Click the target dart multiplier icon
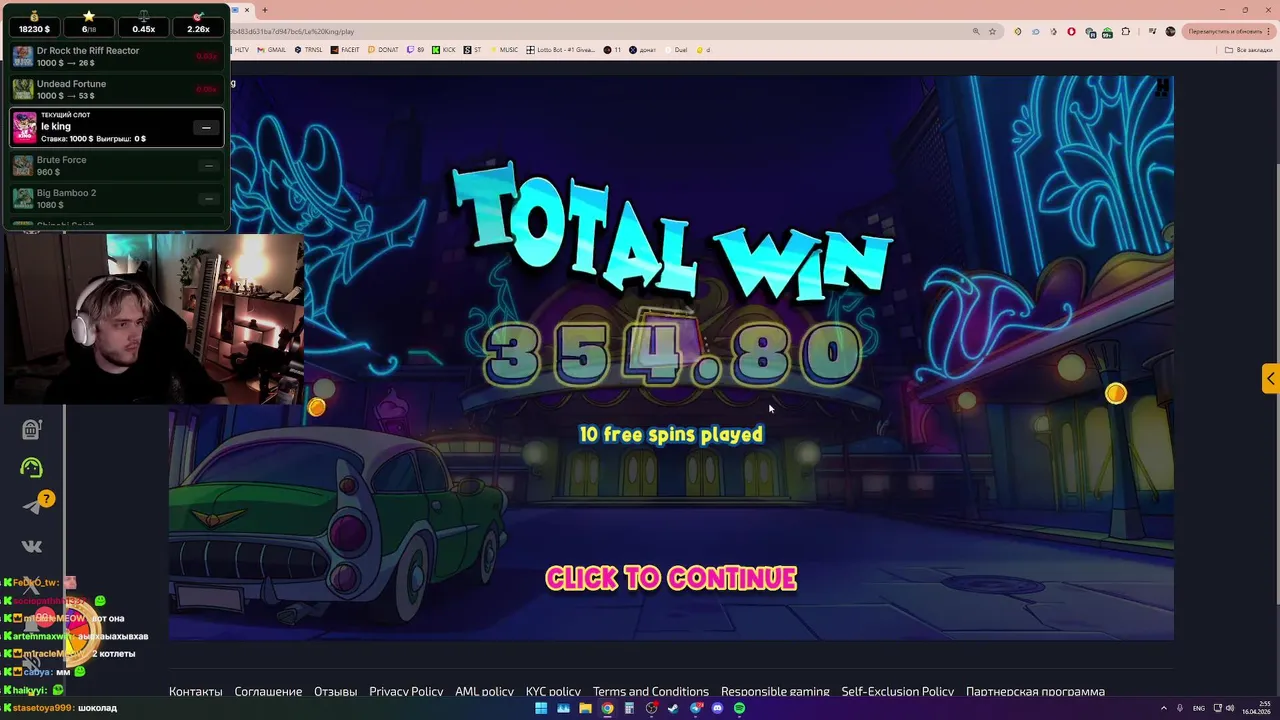1280x720 pixels. click(x=198, y=15)
